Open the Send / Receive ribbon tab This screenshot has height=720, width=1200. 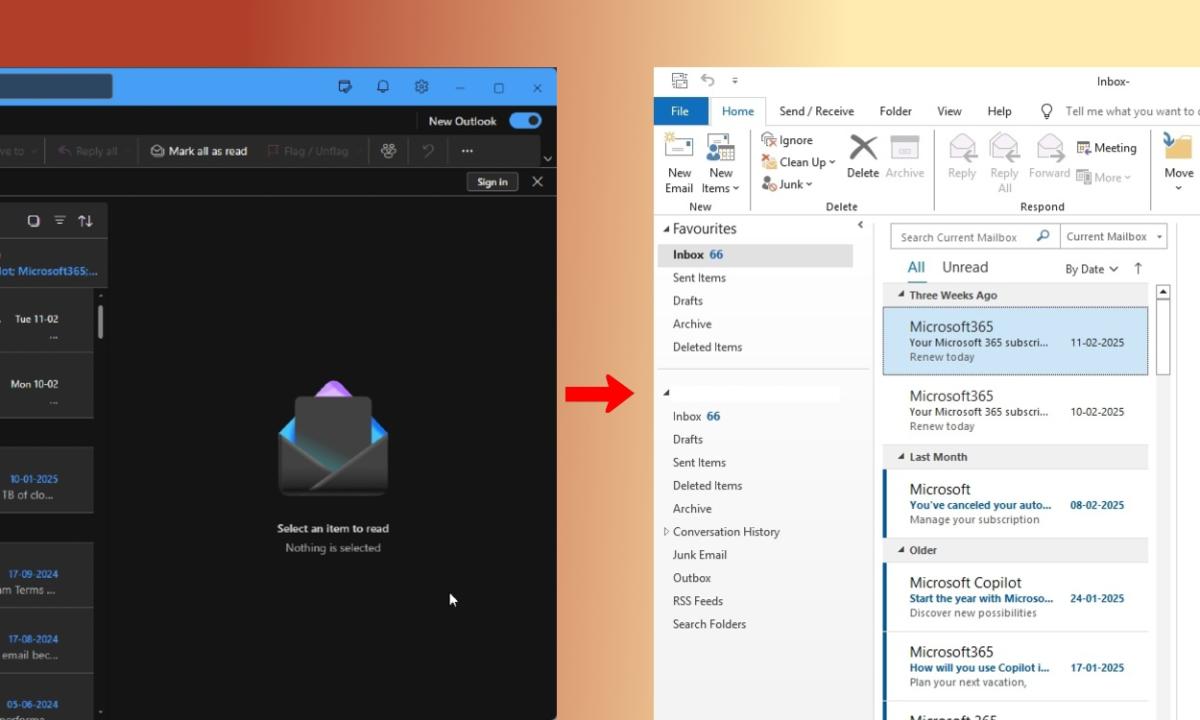pyautogui.click(x=816, y=111)
